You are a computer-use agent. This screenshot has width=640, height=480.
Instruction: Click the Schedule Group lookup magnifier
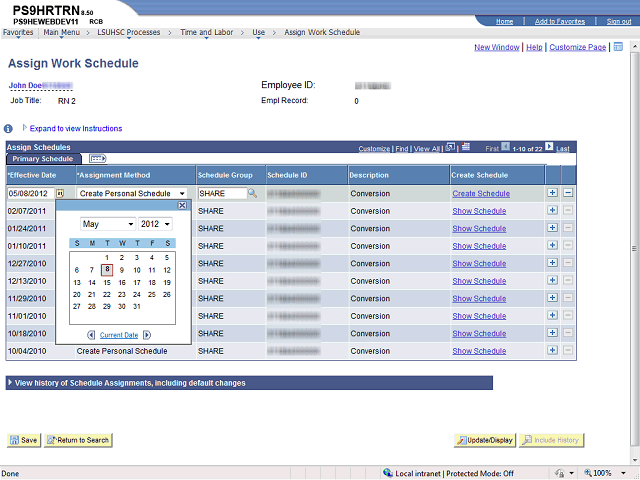pos(253,193)
